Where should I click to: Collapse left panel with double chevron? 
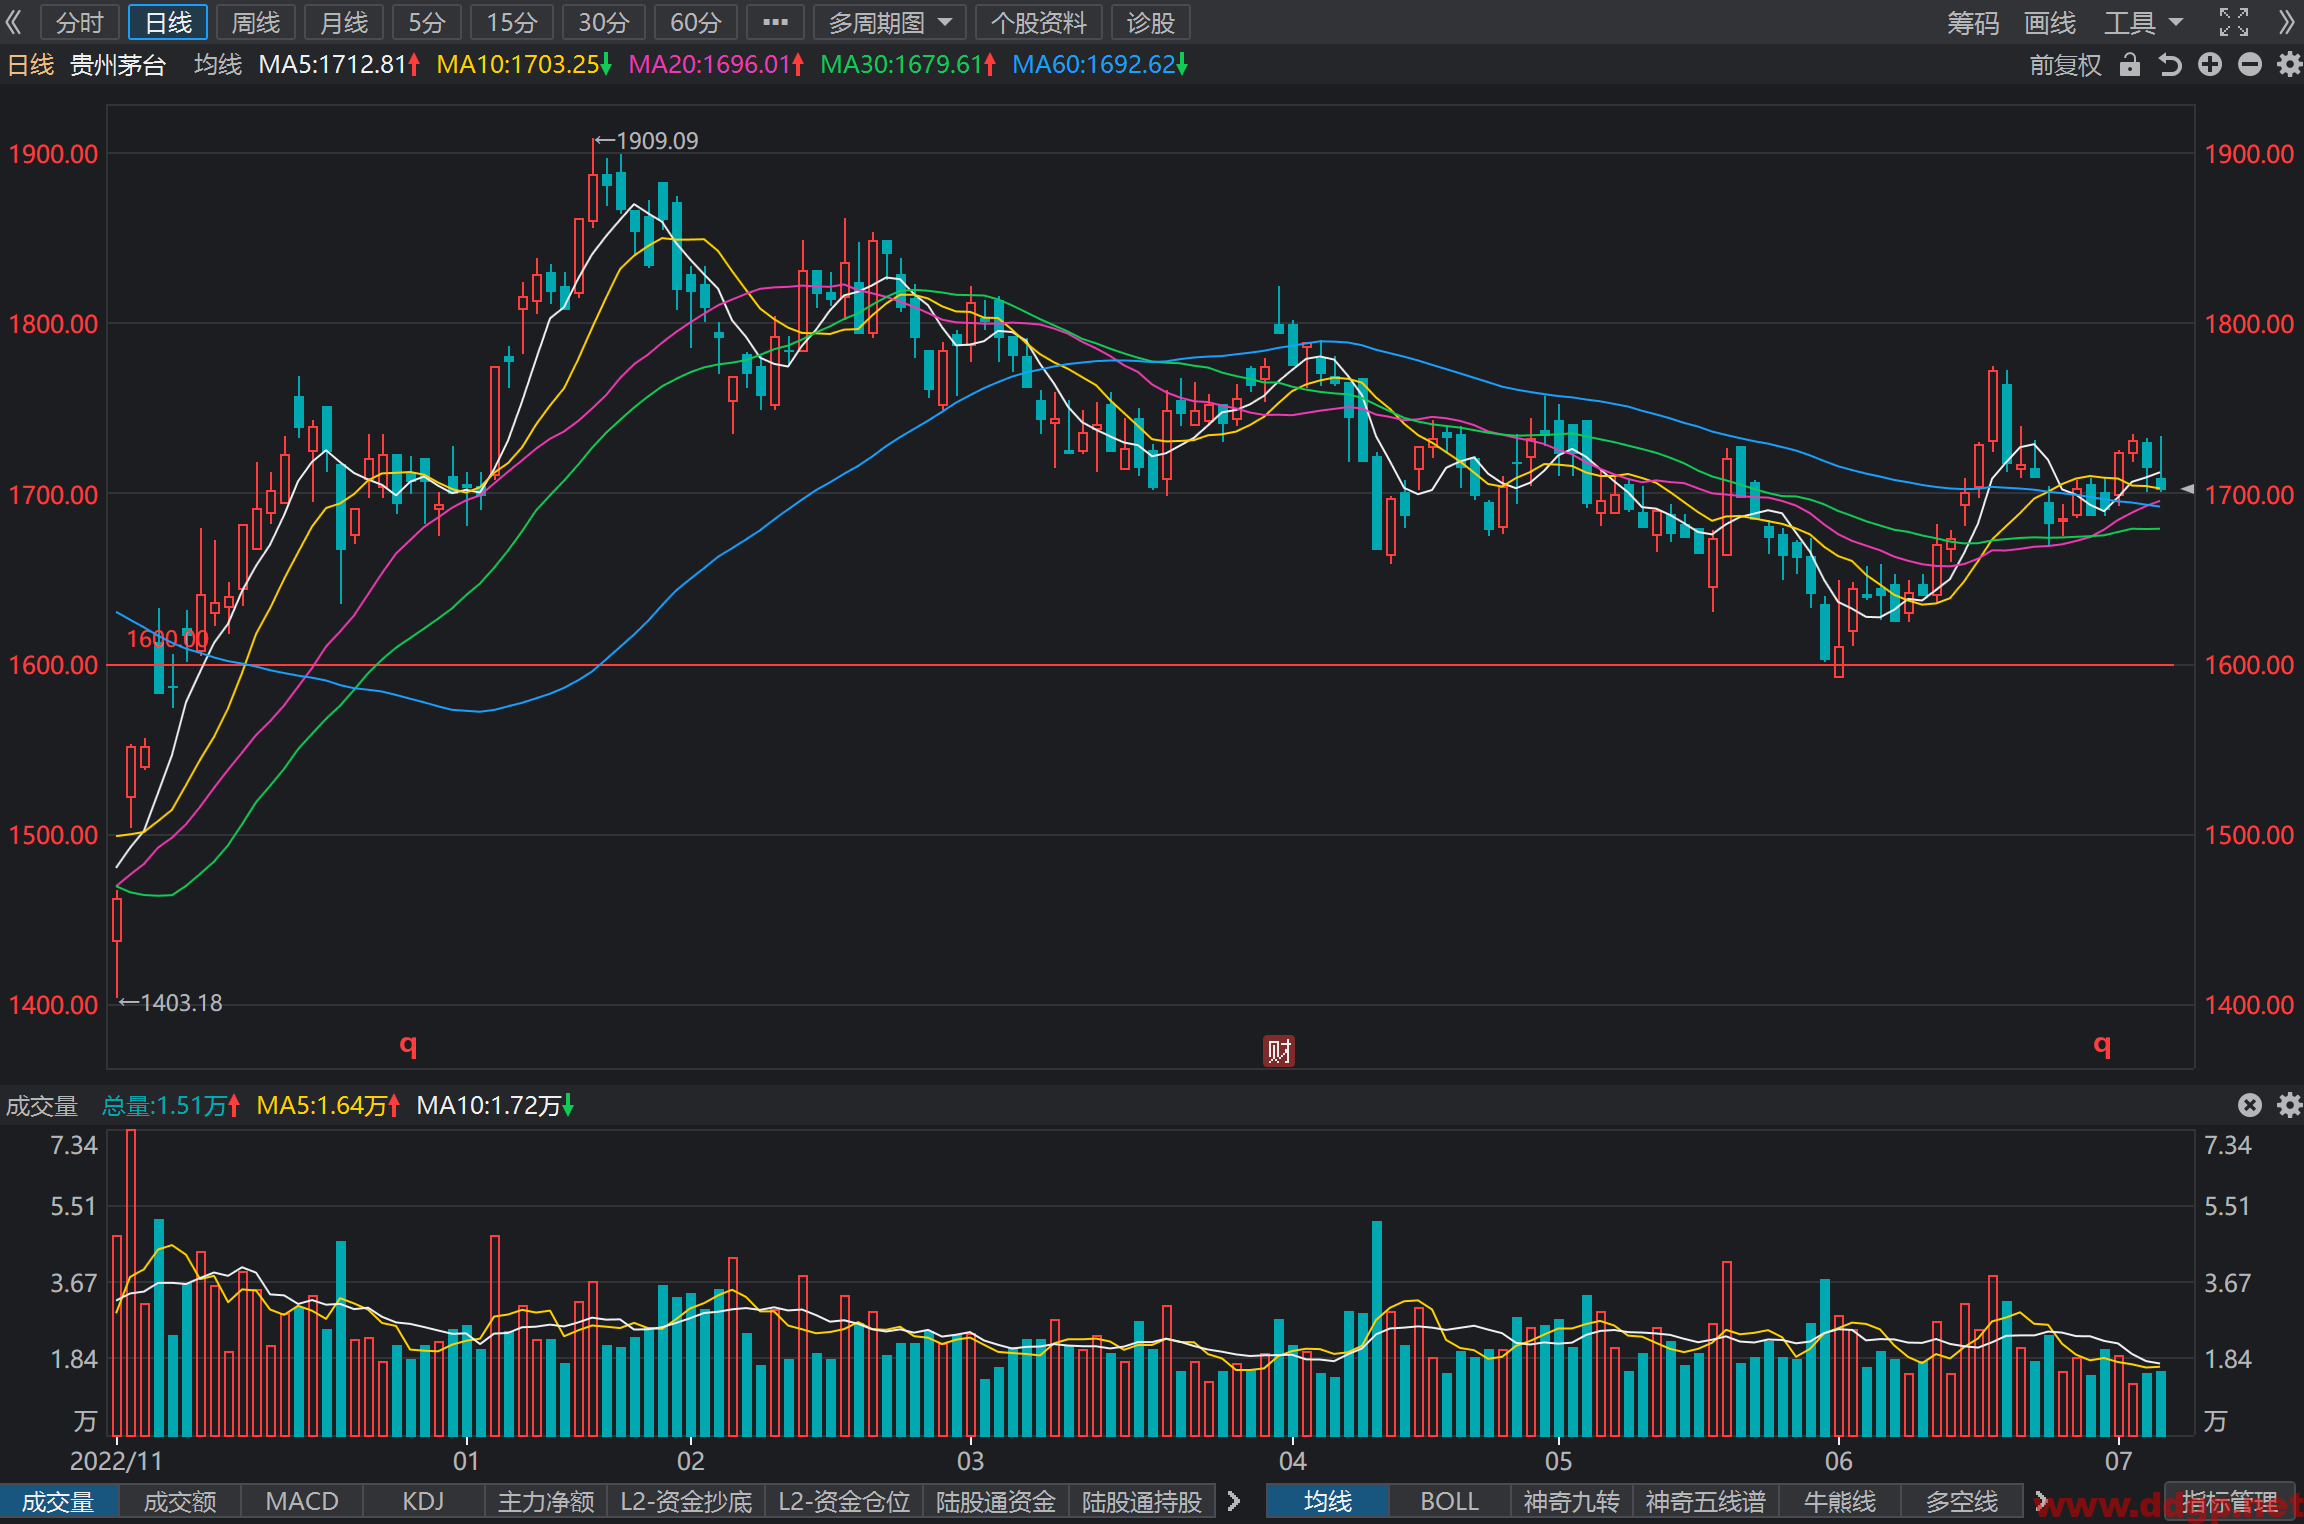tap(14, 22)
